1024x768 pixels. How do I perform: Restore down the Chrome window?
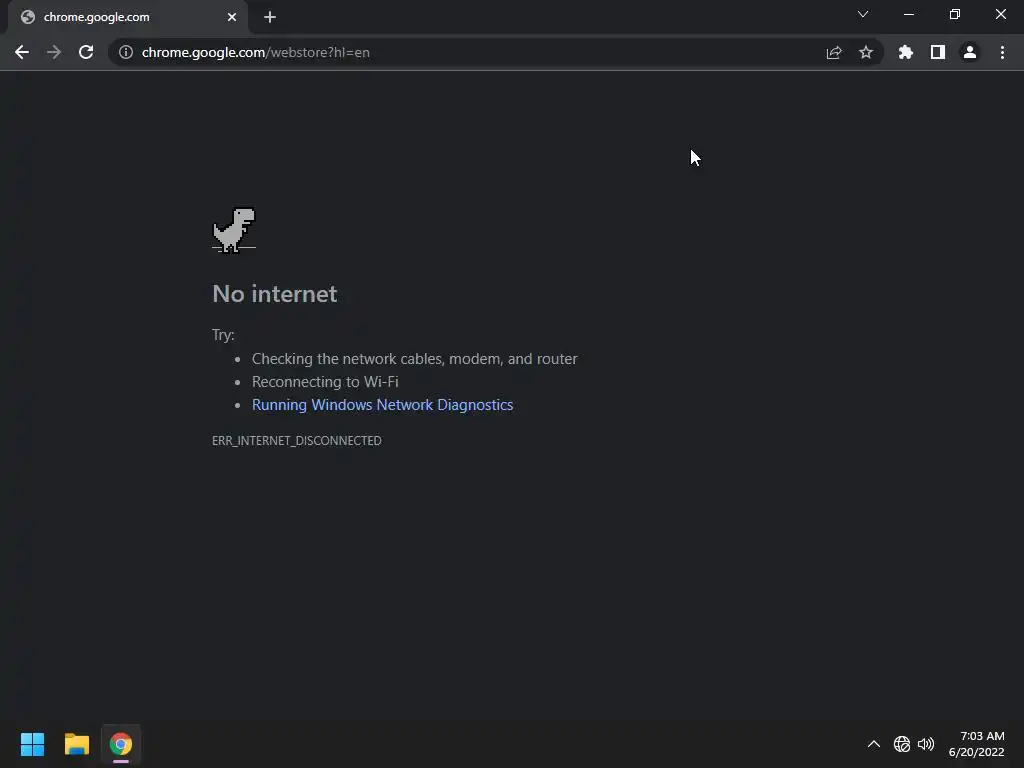point(955,14)
